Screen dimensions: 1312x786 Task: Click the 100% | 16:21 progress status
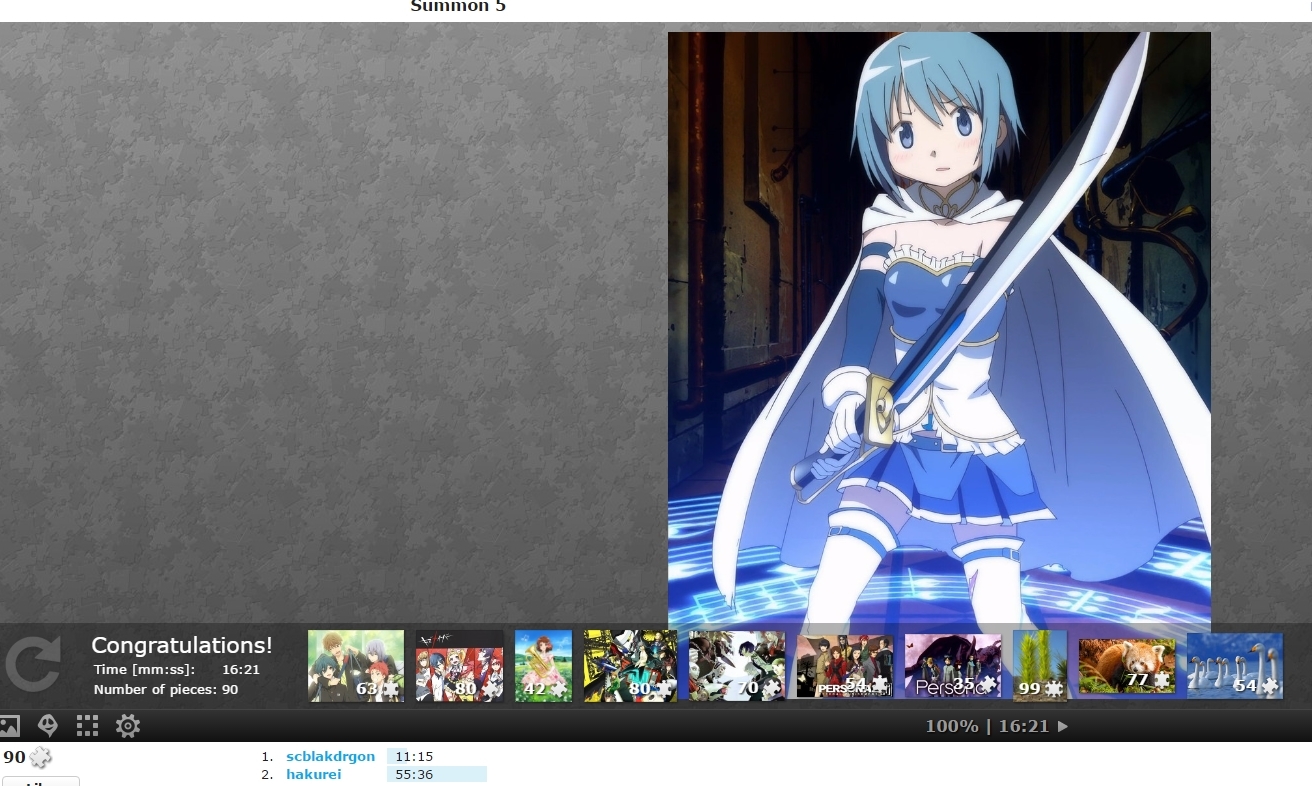point(987,727)
